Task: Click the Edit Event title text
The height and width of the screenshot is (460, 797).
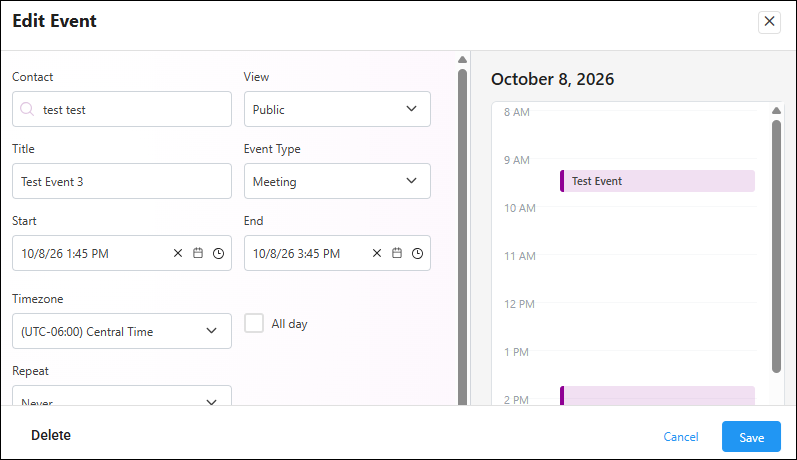Action: pyautogui.click(x=54, y=21)
